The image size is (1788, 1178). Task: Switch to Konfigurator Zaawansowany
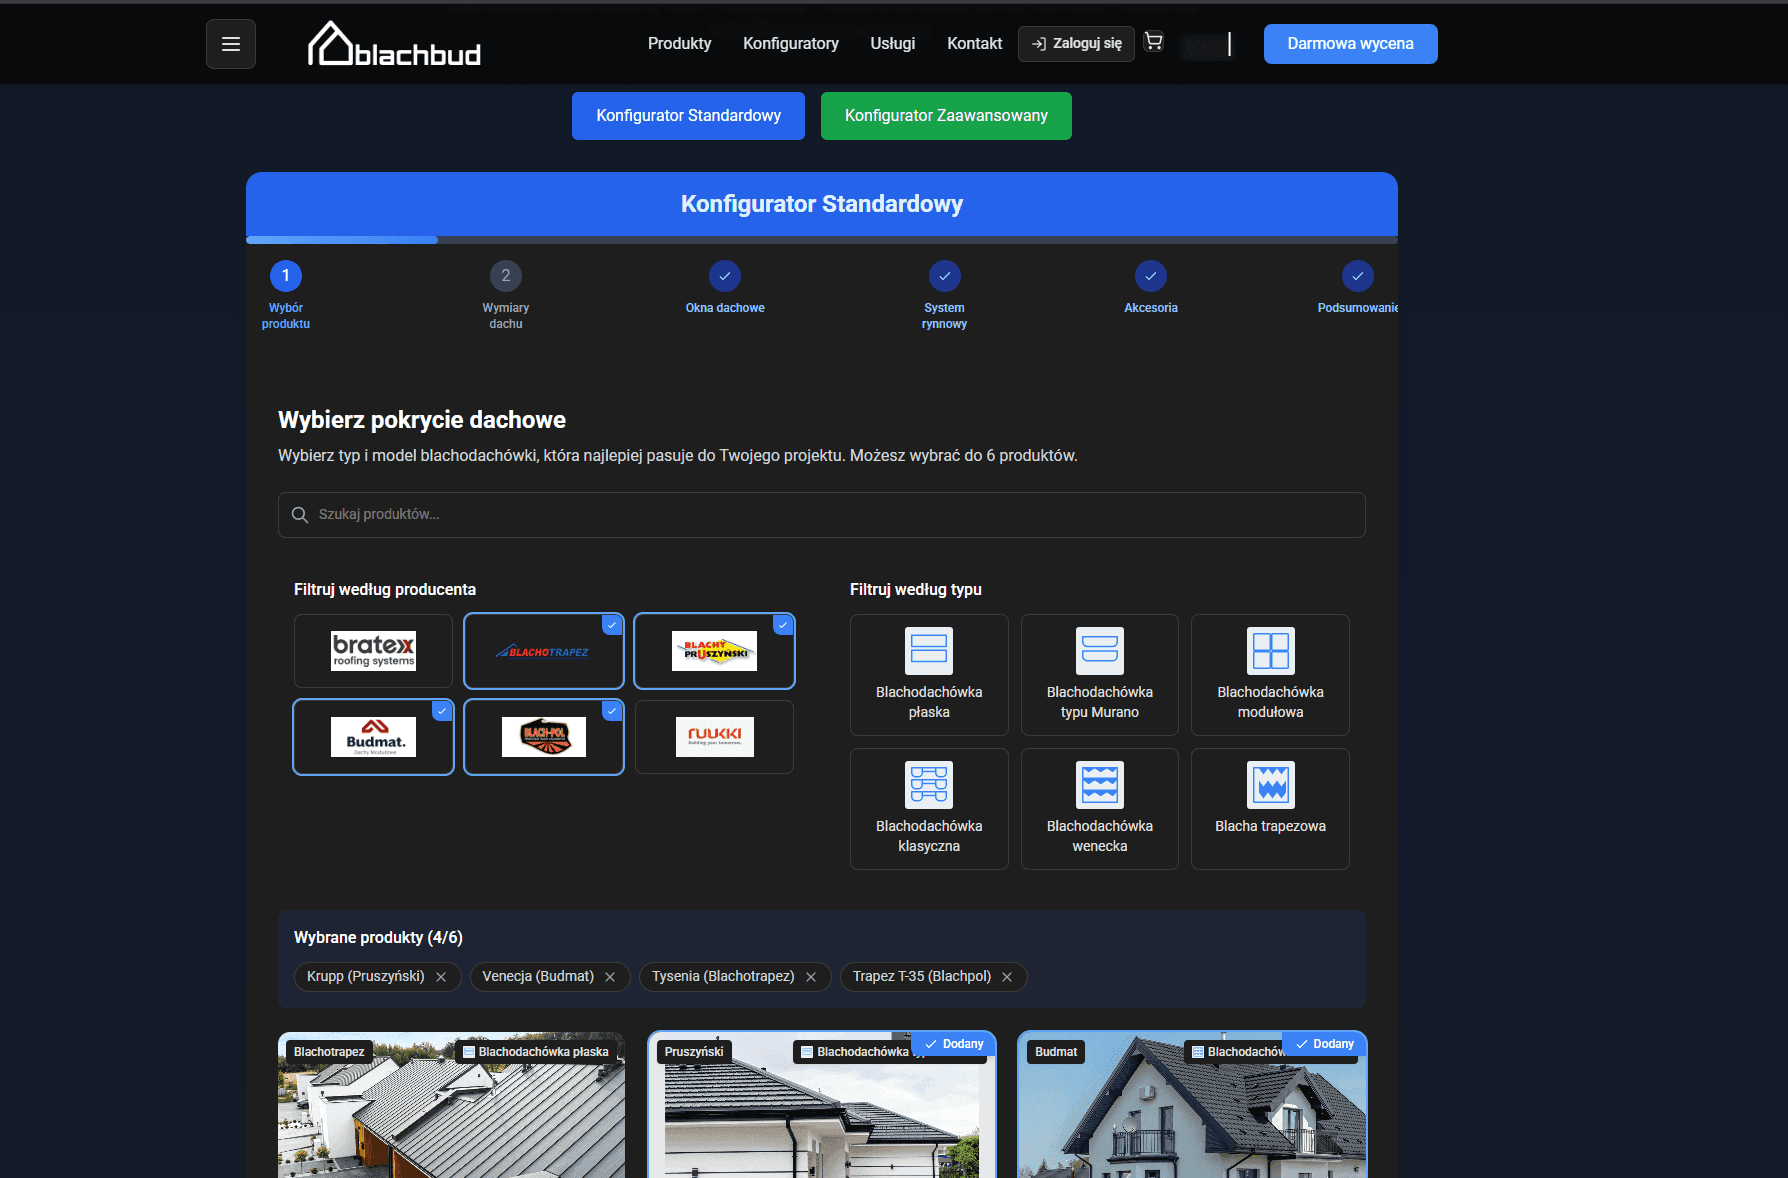946,116
